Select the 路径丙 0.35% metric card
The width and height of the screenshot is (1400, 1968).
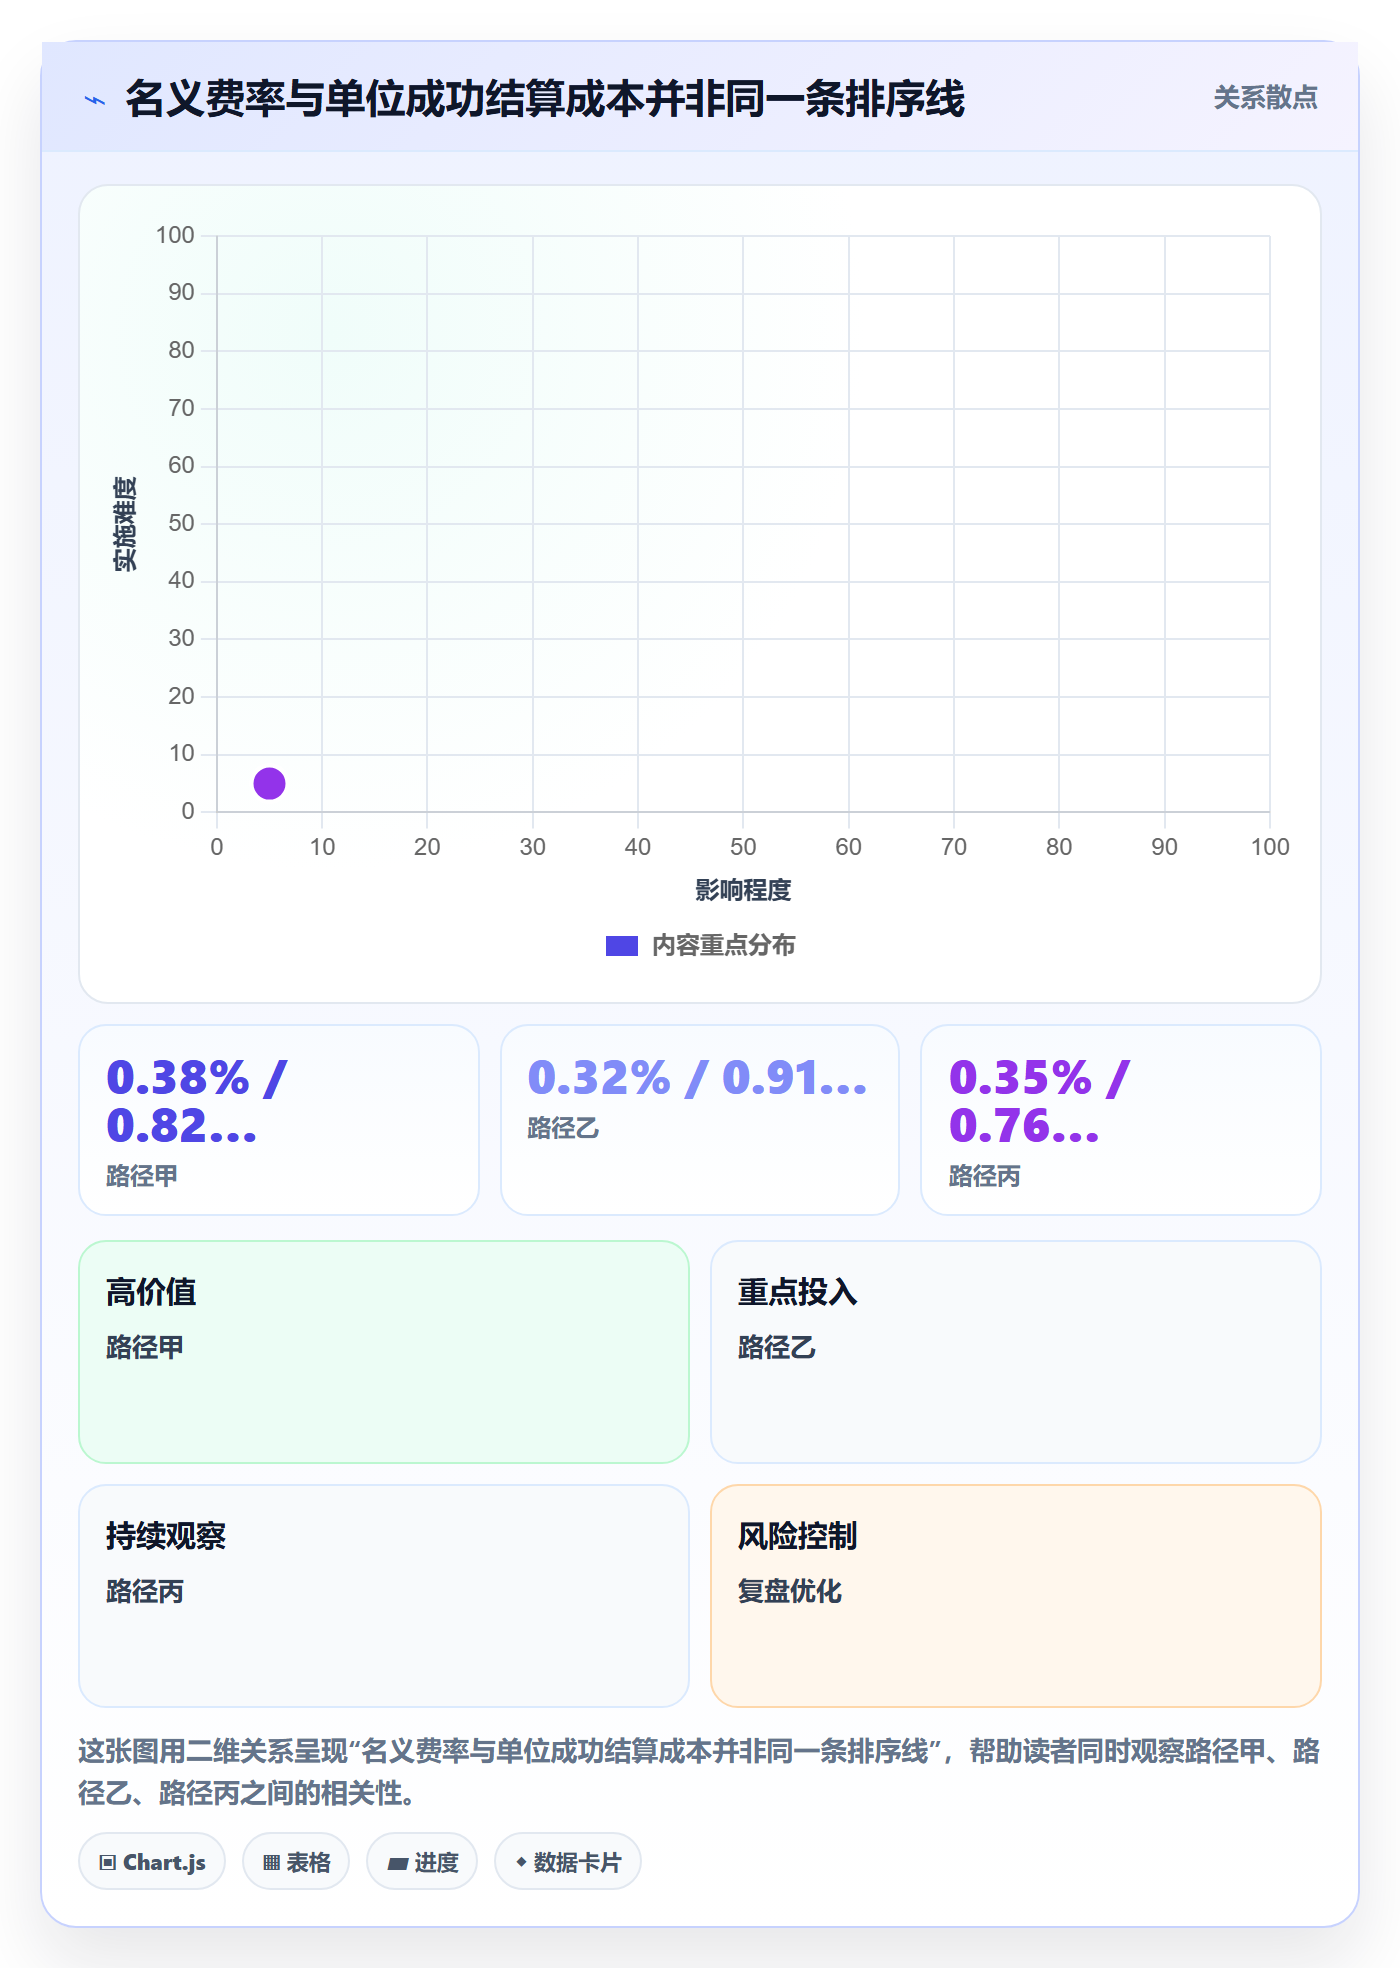tap(1121, 1120)
